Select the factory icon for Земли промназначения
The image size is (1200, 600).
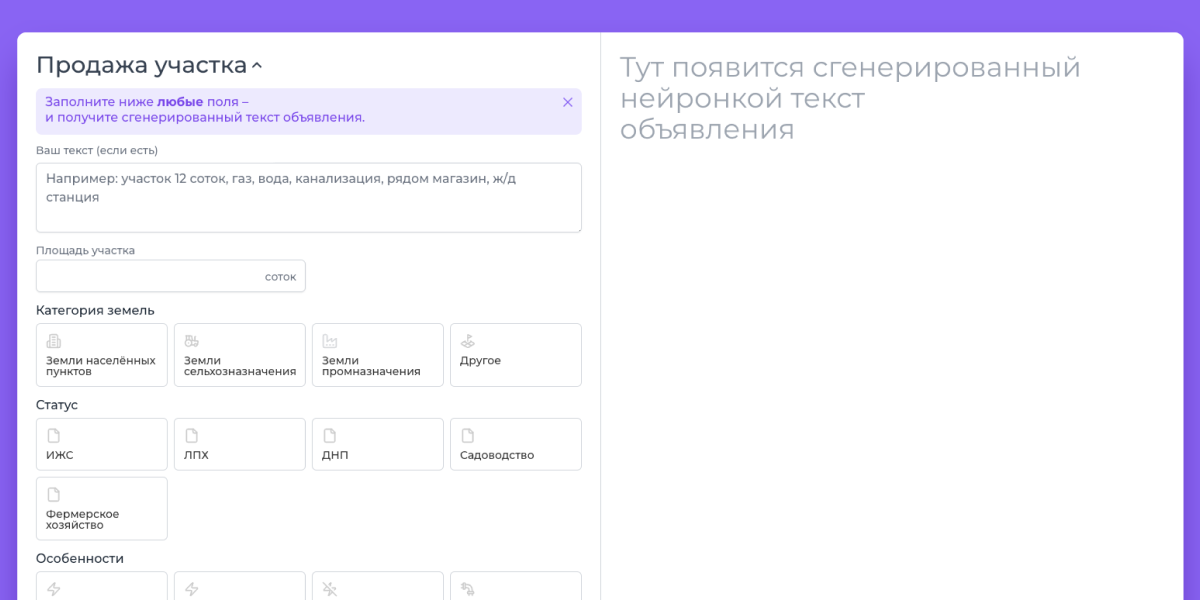pos(330,341)
